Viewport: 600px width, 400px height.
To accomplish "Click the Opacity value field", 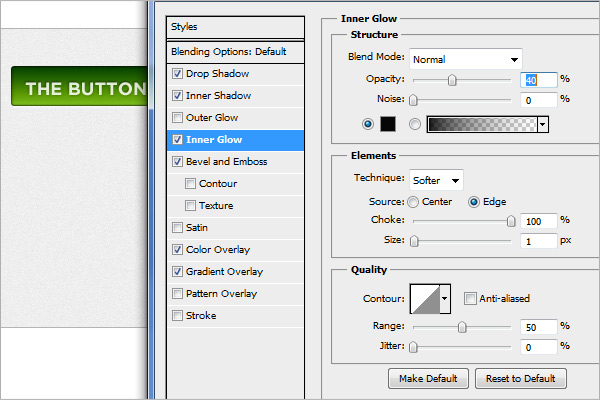I will (538, 80).
